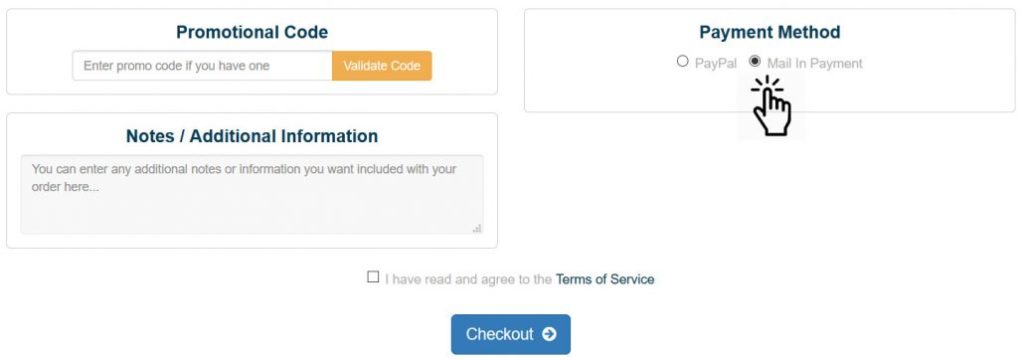Viewport: 1024px width, 361px height.
Task: Click the Notes / Additional Information heading
Action: pyautogui.click(x=252, y=136)
